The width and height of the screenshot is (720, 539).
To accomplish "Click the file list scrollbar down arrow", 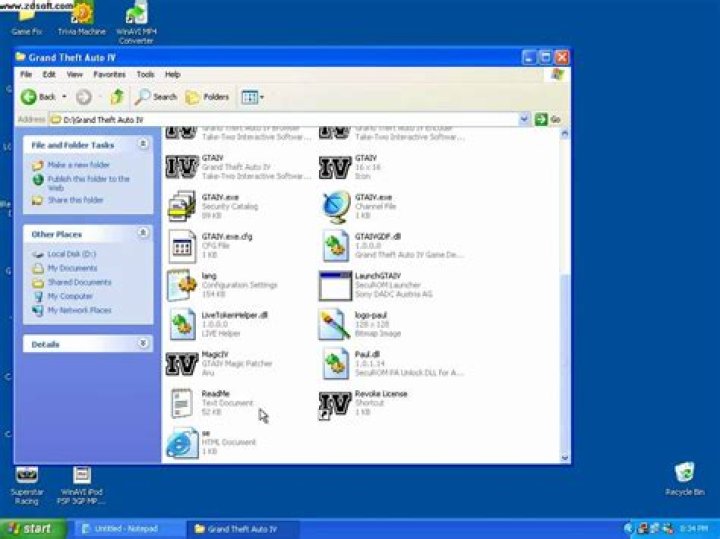I will click(565, 458).
